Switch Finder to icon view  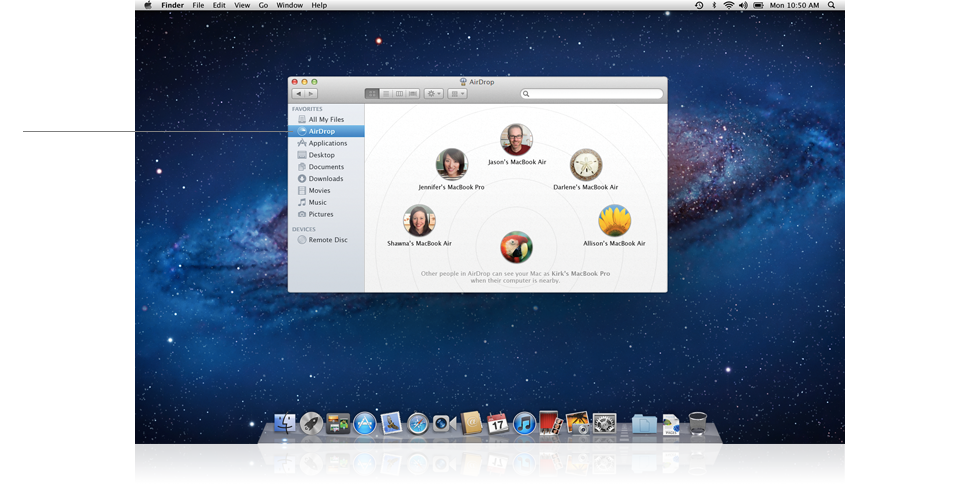[372, 94]
